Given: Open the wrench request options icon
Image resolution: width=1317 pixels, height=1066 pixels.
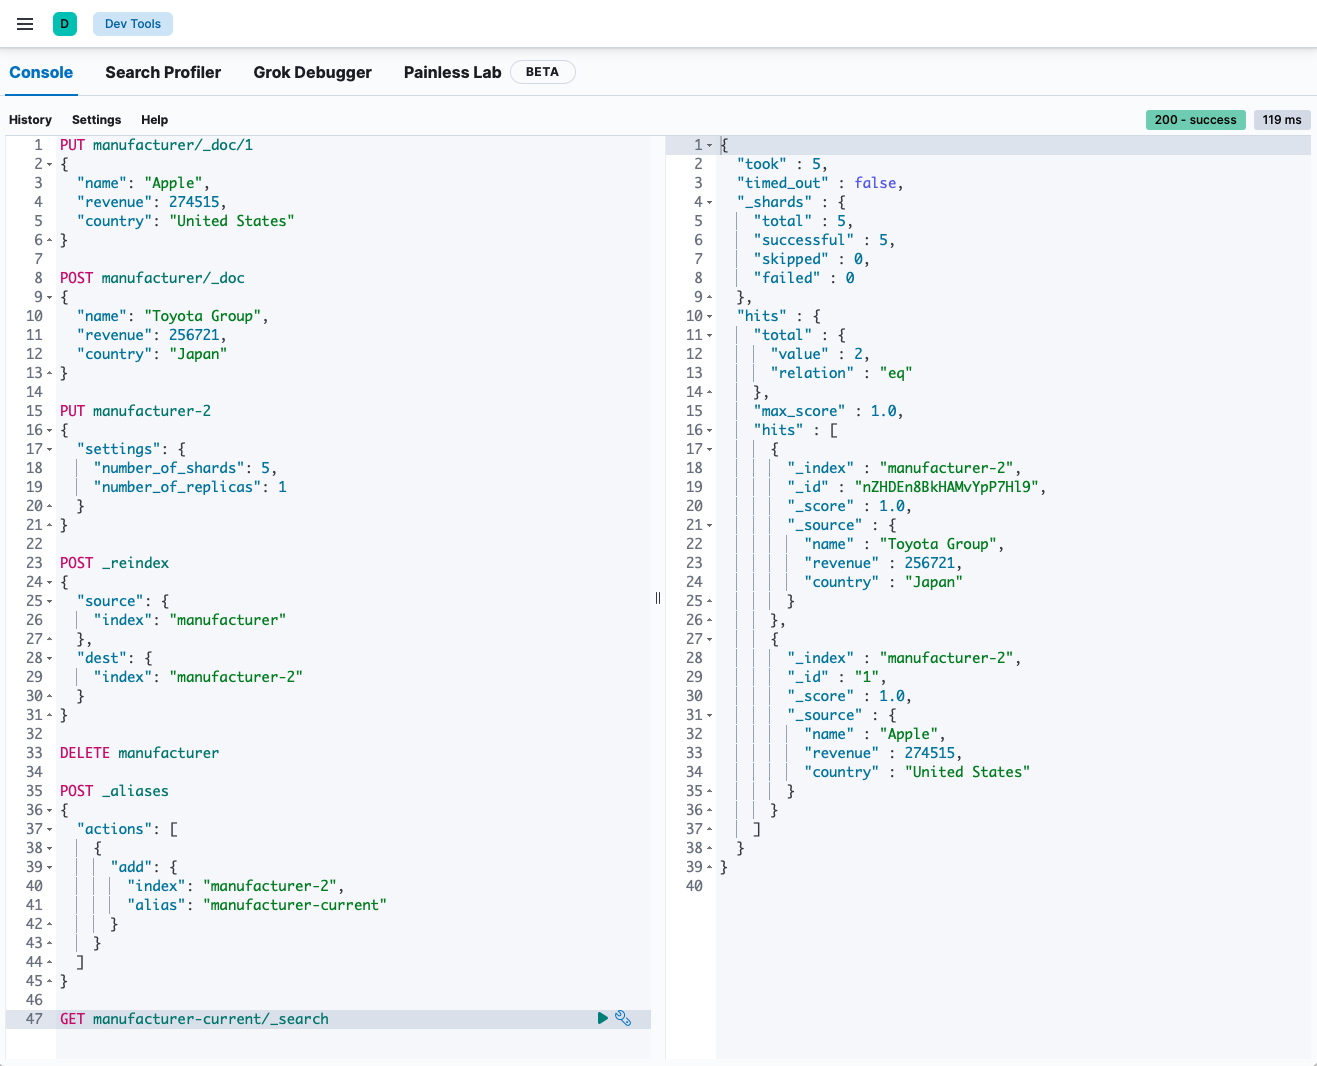Looking at the screenshot, I should tap(623, 1018).
